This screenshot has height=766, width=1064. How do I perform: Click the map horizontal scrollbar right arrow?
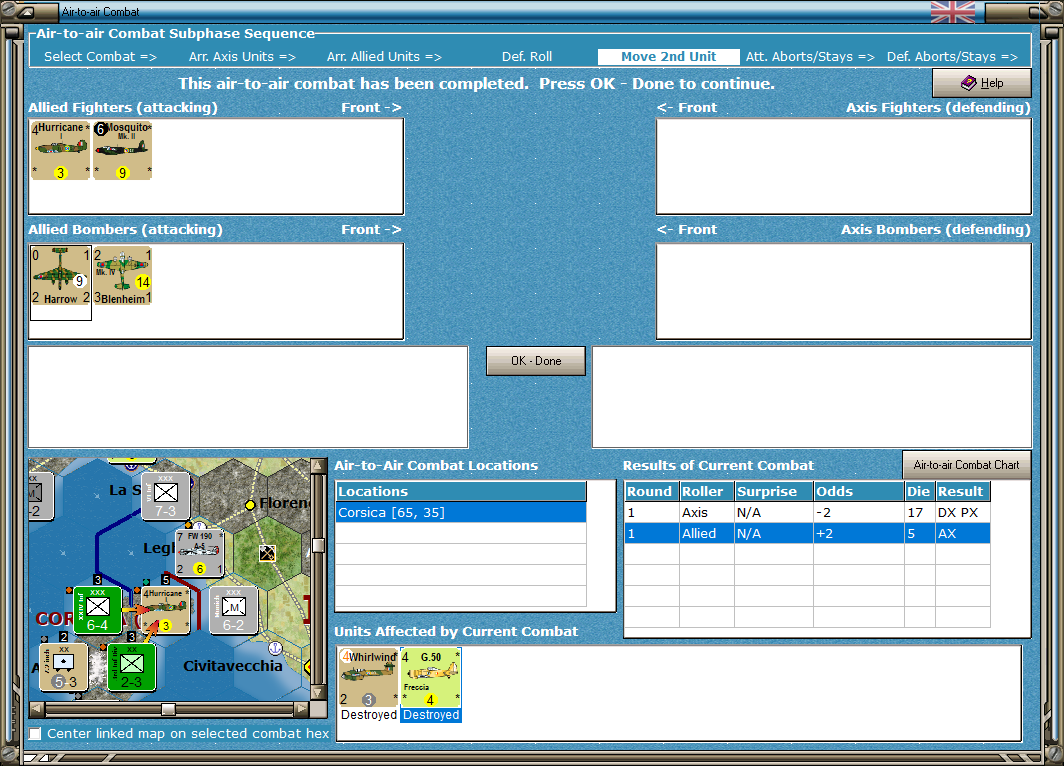[x=301, y=709]
